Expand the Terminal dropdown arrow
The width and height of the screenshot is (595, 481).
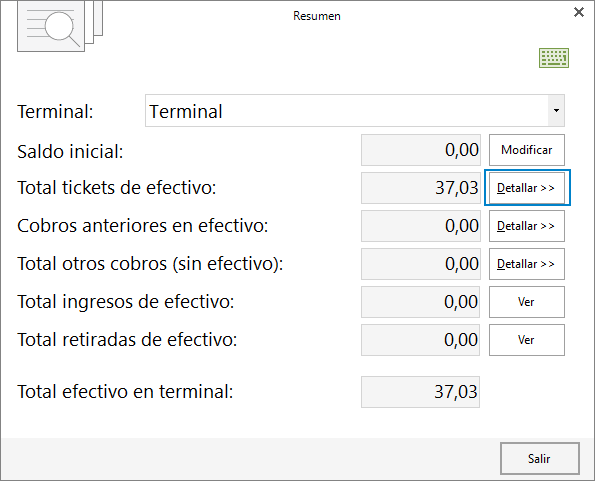point(556,111)
